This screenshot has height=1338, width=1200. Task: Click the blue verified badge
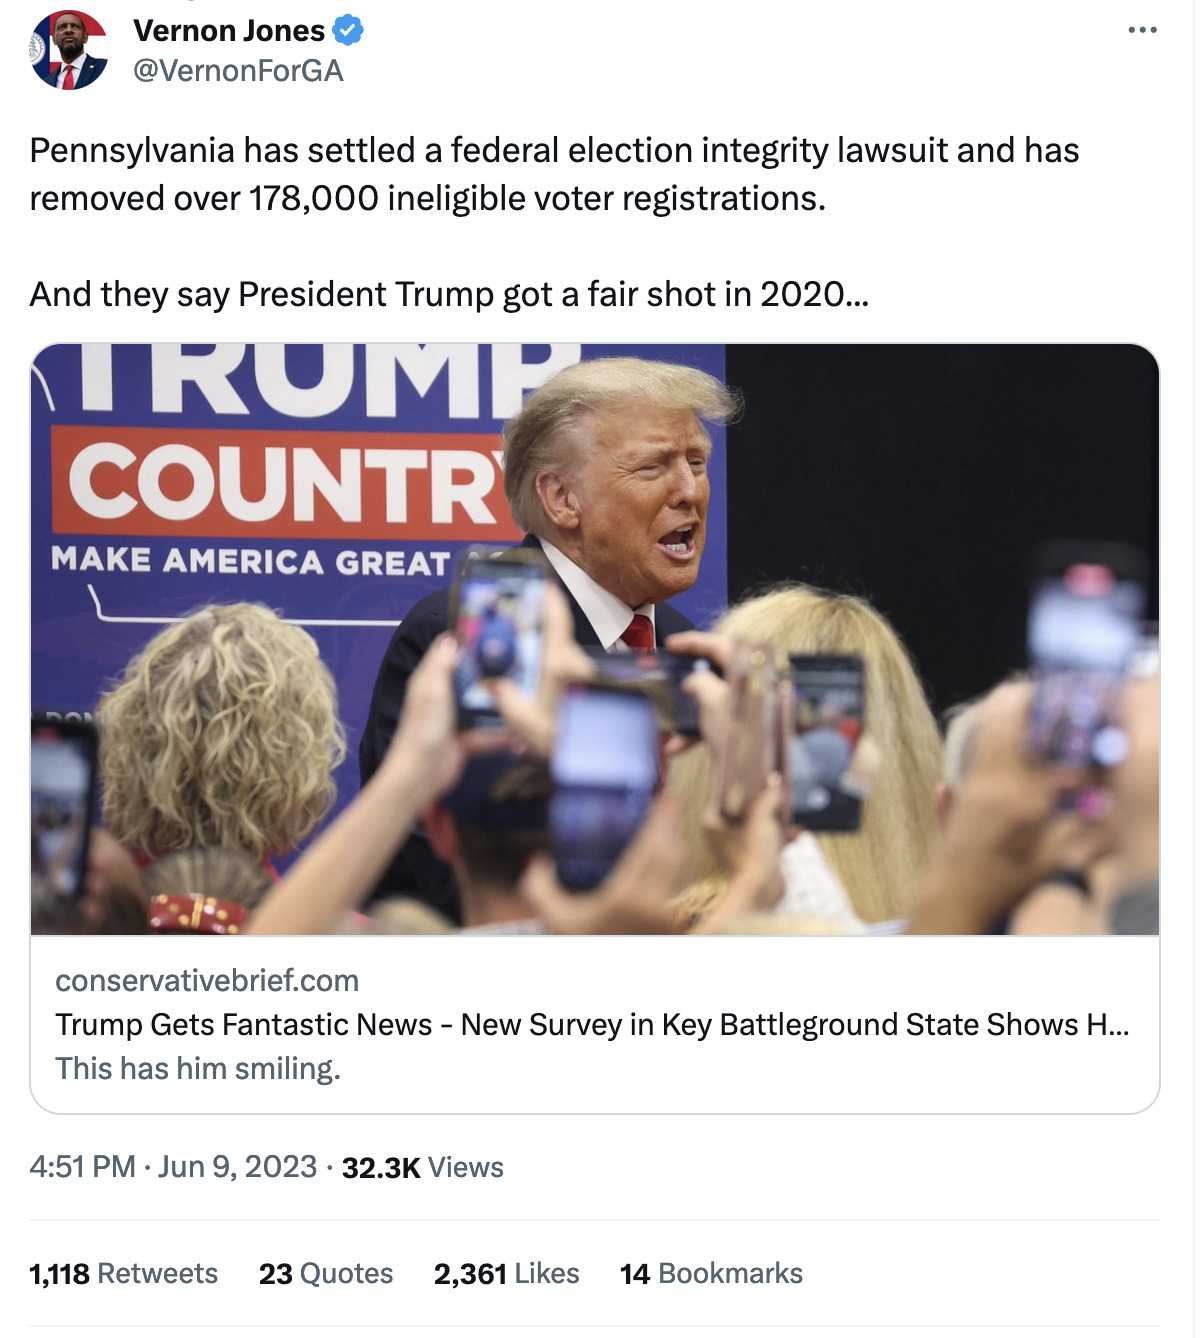[347, 31]
